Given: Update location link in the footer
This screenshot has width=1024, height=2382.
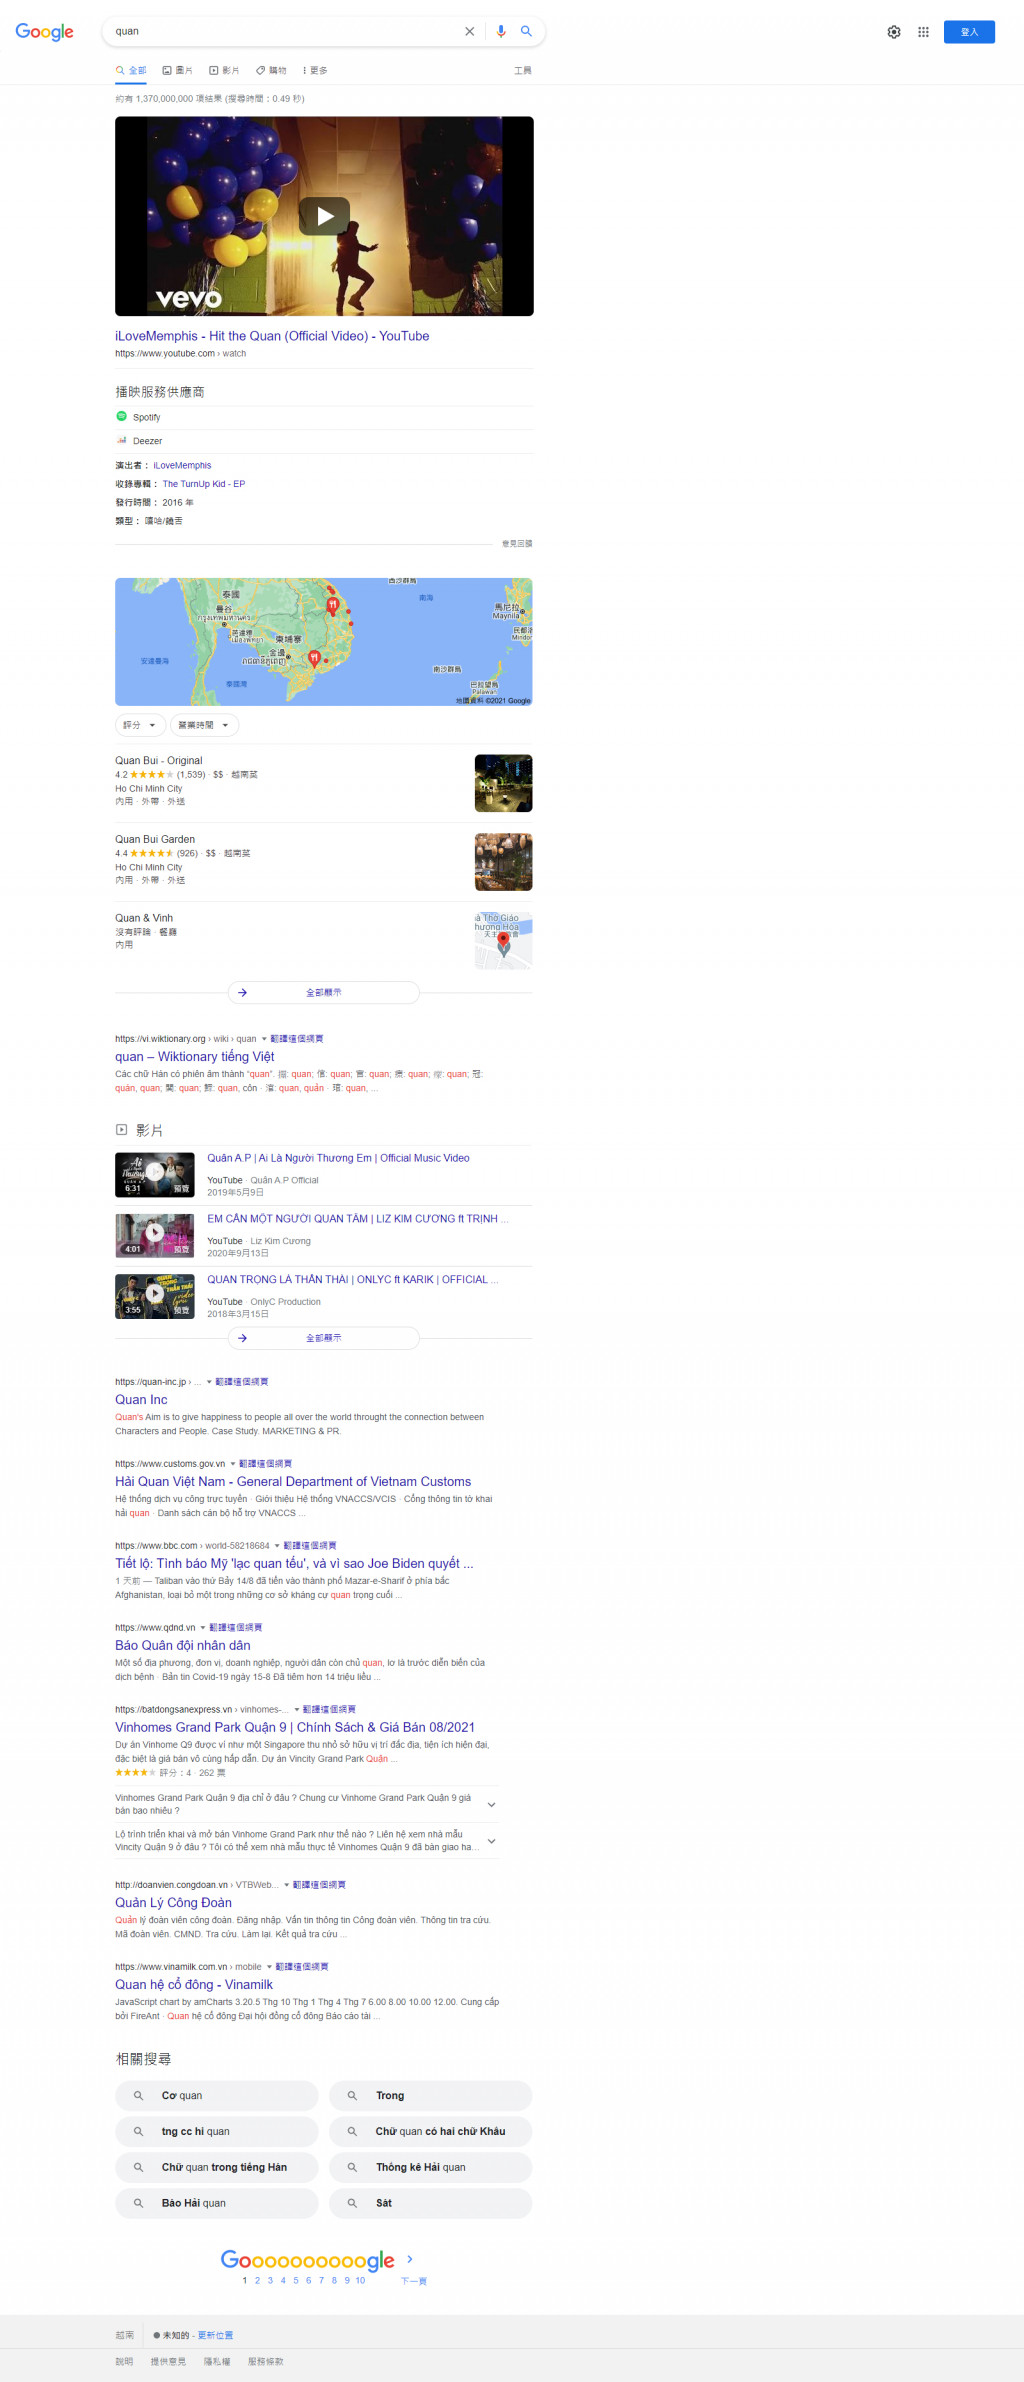Looking at the screenshot, I should click(215, 2336).
